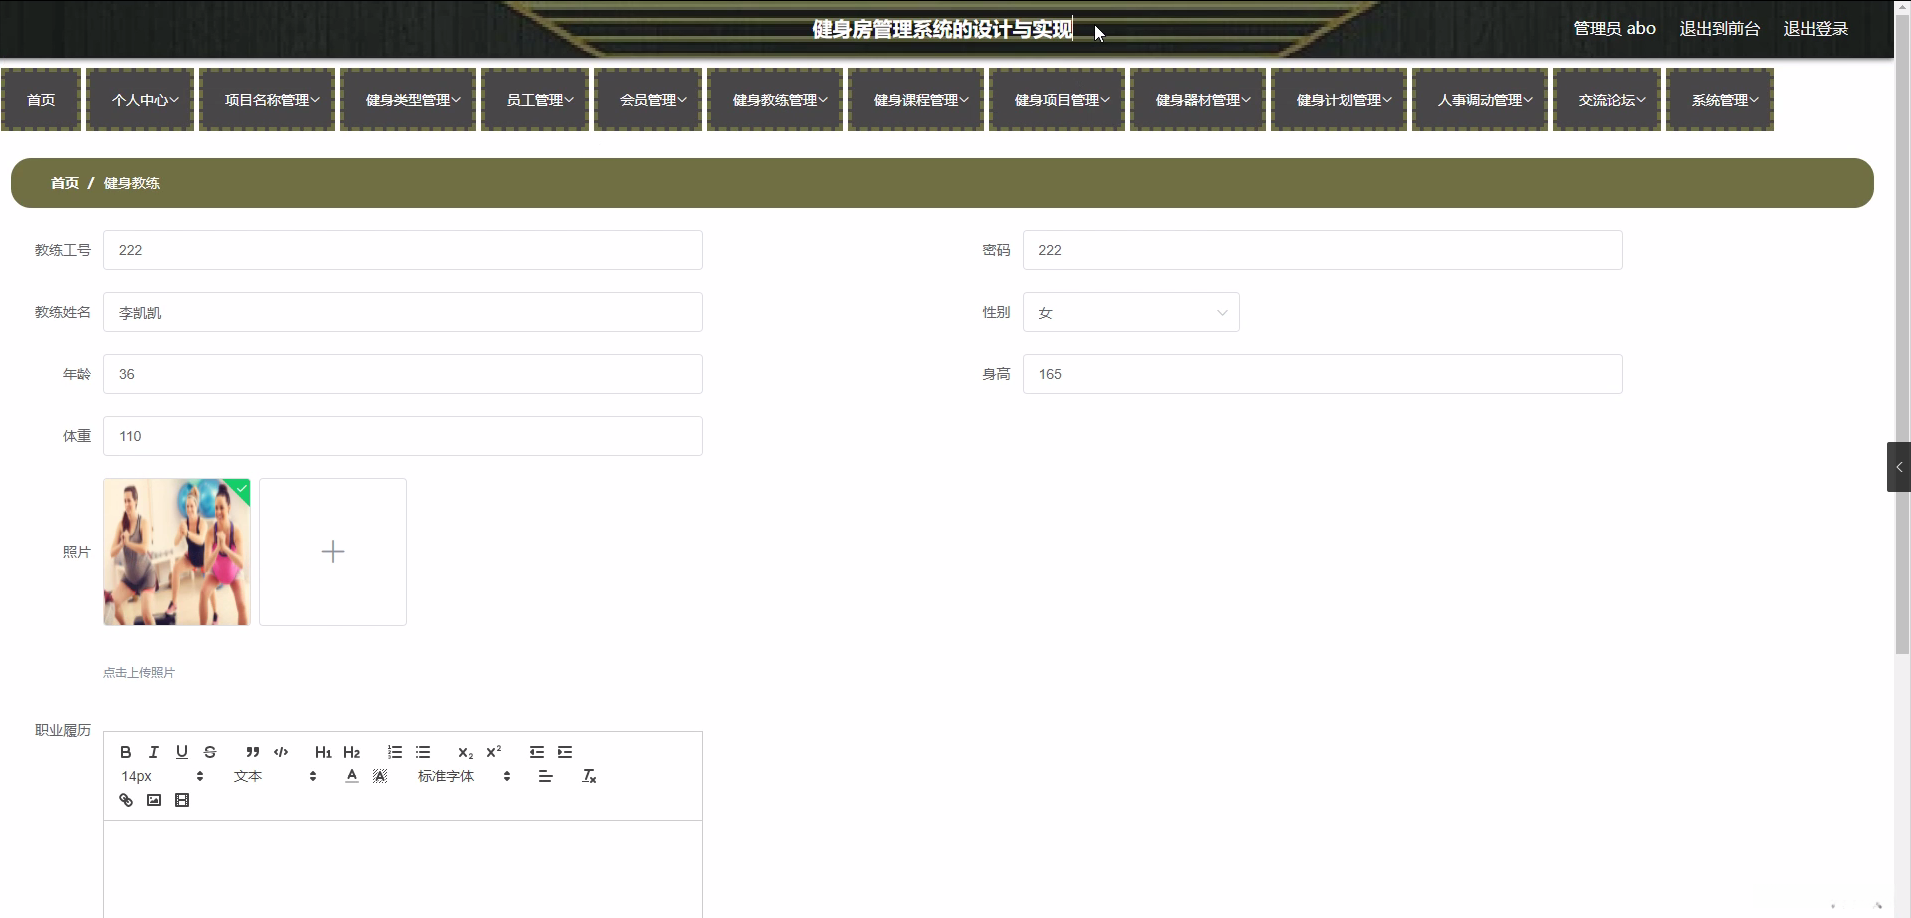Click the 点击上传照片 hint text
This screenshot has height=918, width=1911.
click(x=139, y=673)
